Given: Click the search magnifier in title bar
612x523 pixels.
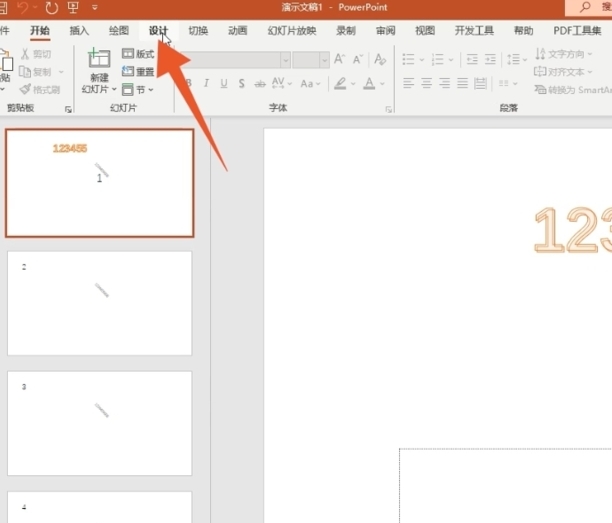Looking at the screenshot, I should click(585, 7).
